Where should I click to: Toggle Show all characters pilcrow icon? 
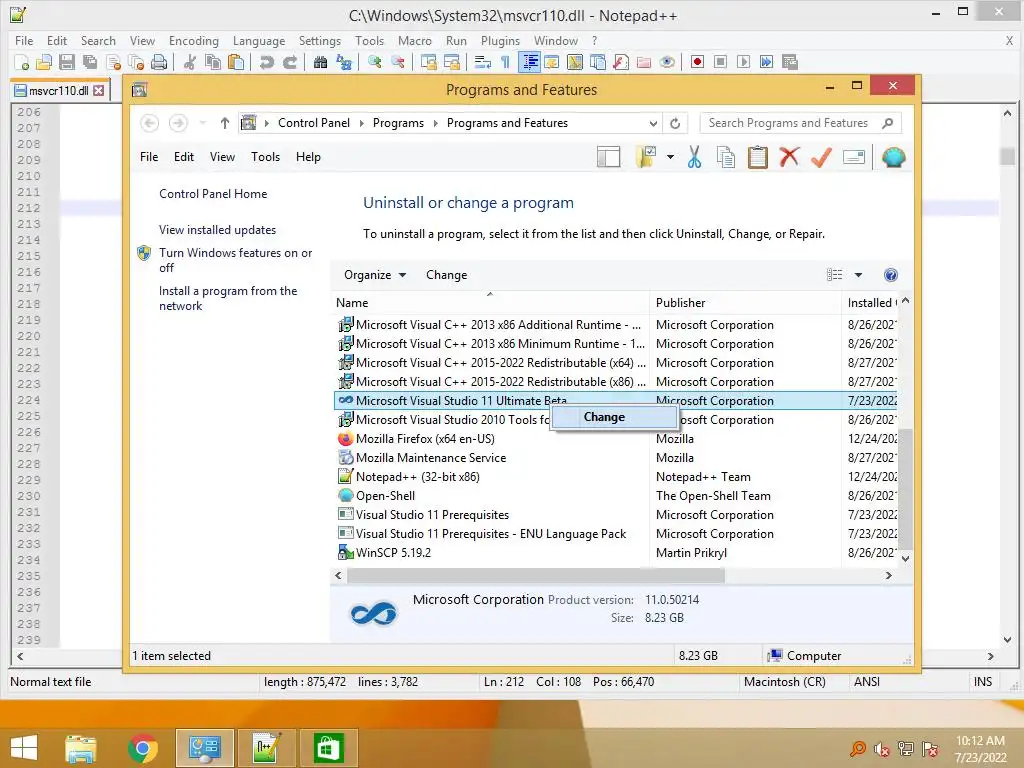pos(505,62)
